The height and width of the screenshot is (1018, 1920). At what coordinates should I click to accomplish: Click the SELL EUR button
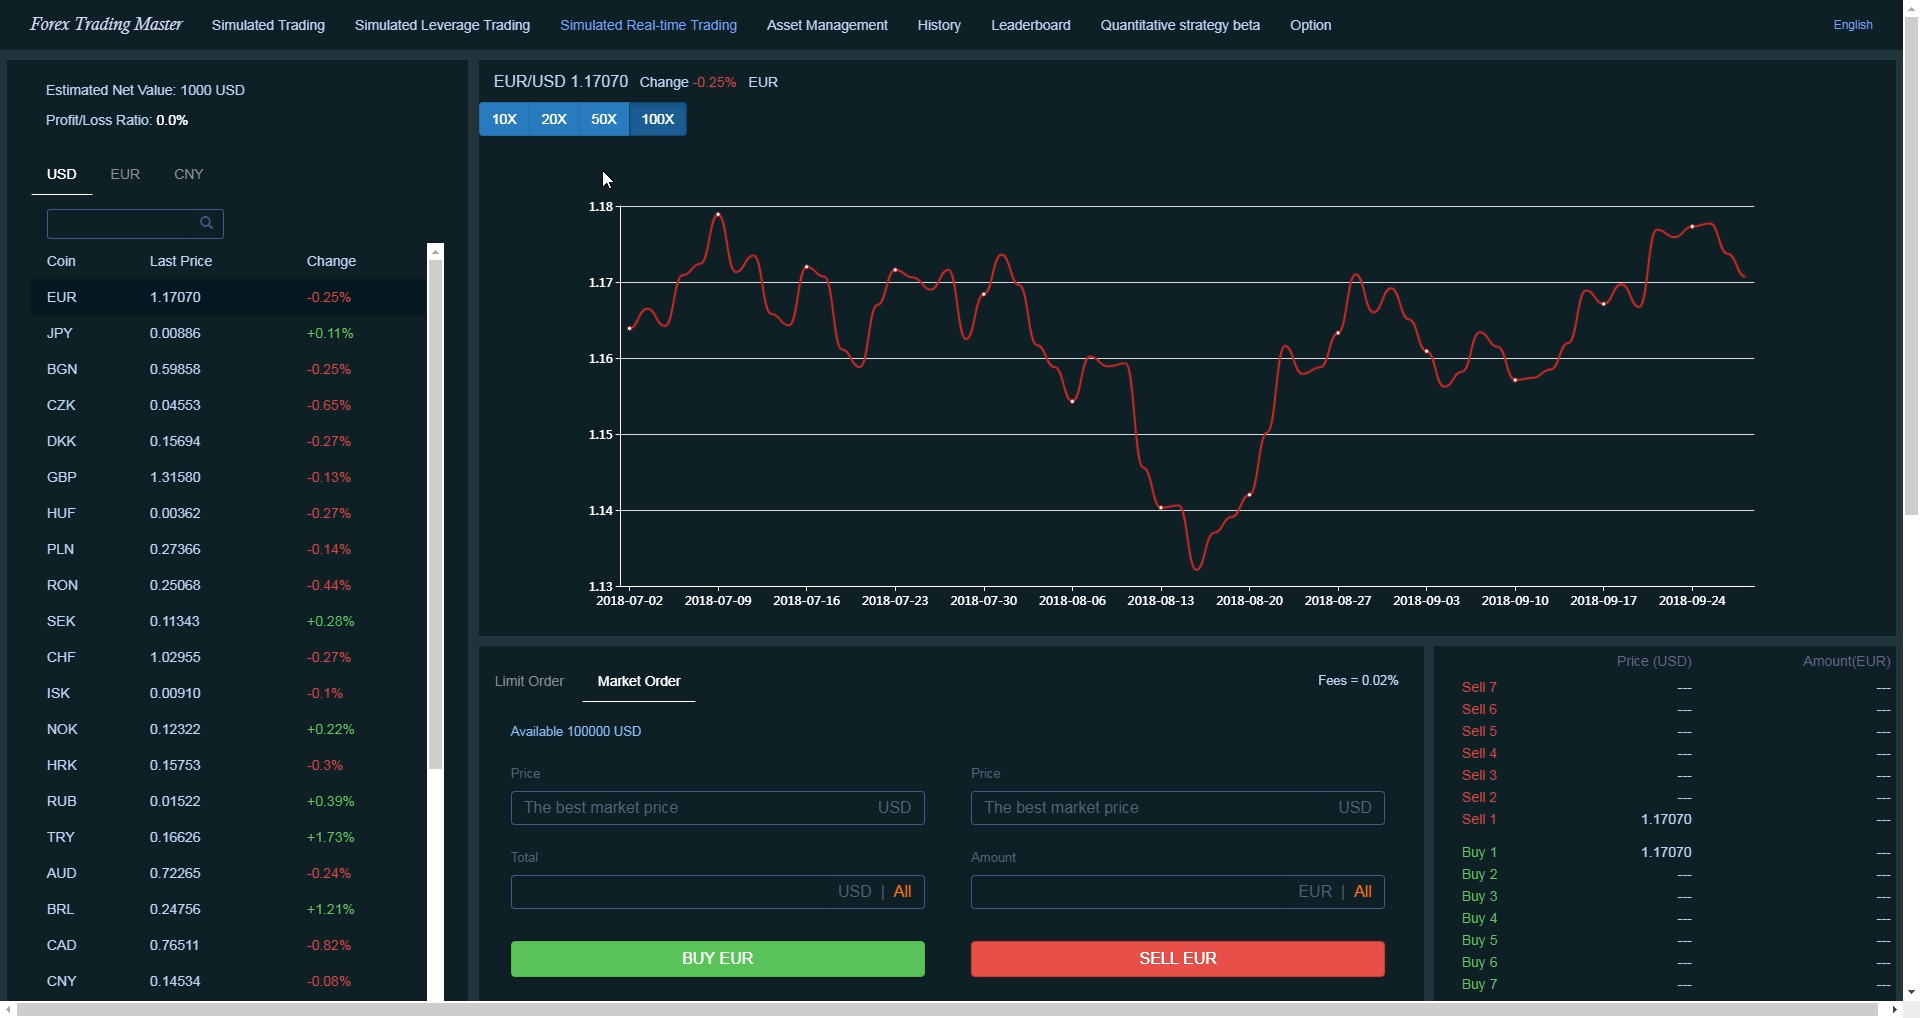click(1177, 958)
